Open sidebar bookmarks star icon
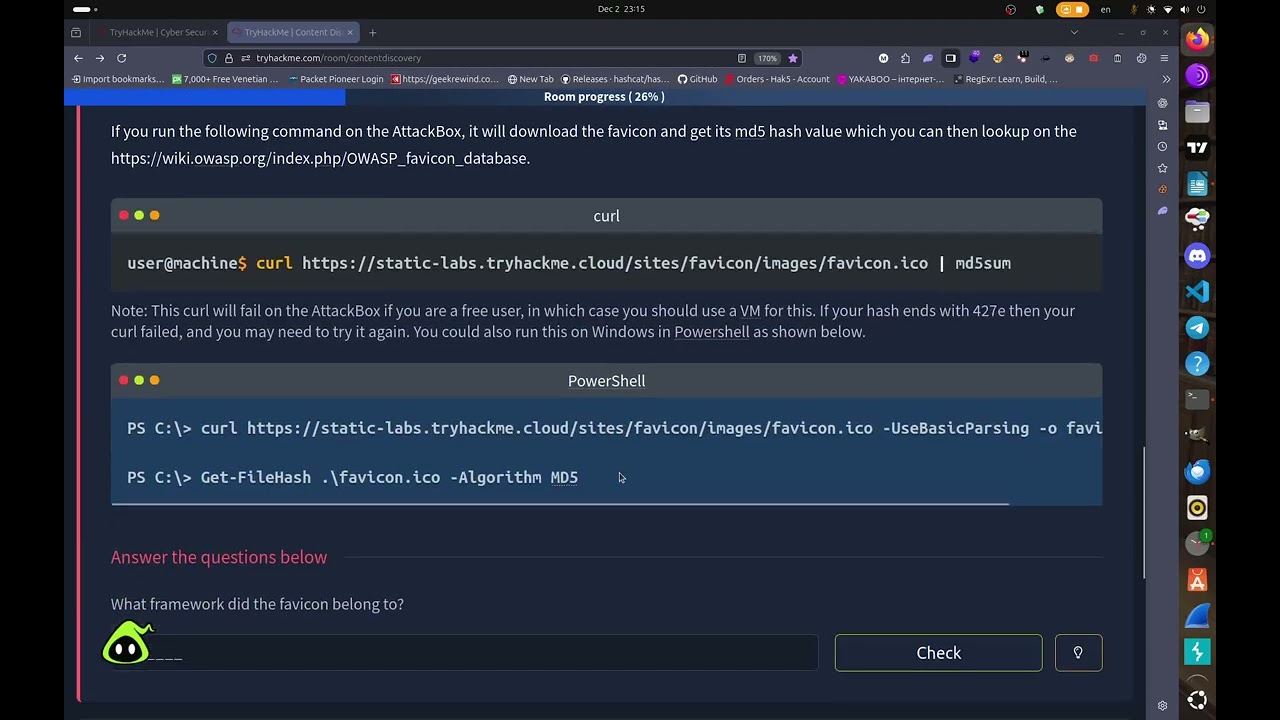The image size is (1280, 720). pos(1162,168)
